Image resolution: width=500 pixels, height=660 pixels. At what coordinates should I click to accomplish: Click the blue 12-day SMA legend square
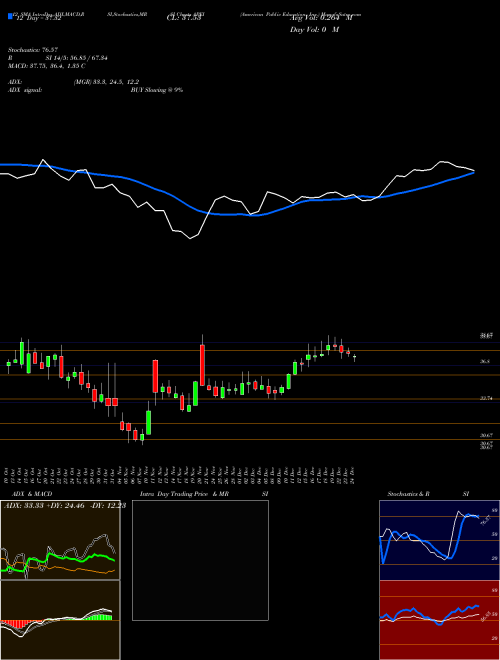[10, 17]
